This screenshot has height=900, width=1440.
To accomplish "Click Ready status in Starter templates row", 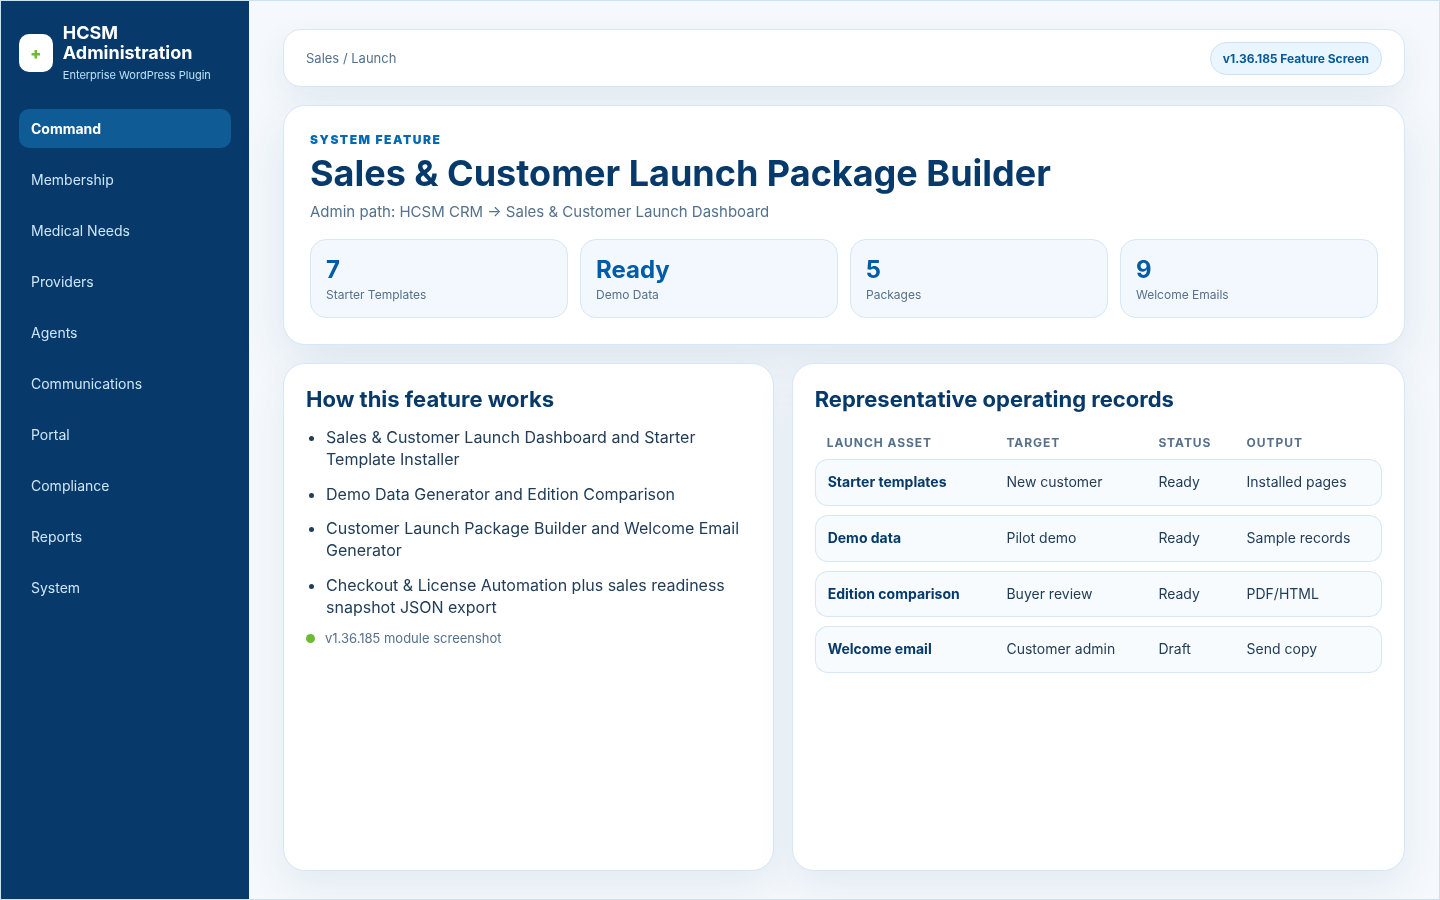I will [x=1179, y=482].
